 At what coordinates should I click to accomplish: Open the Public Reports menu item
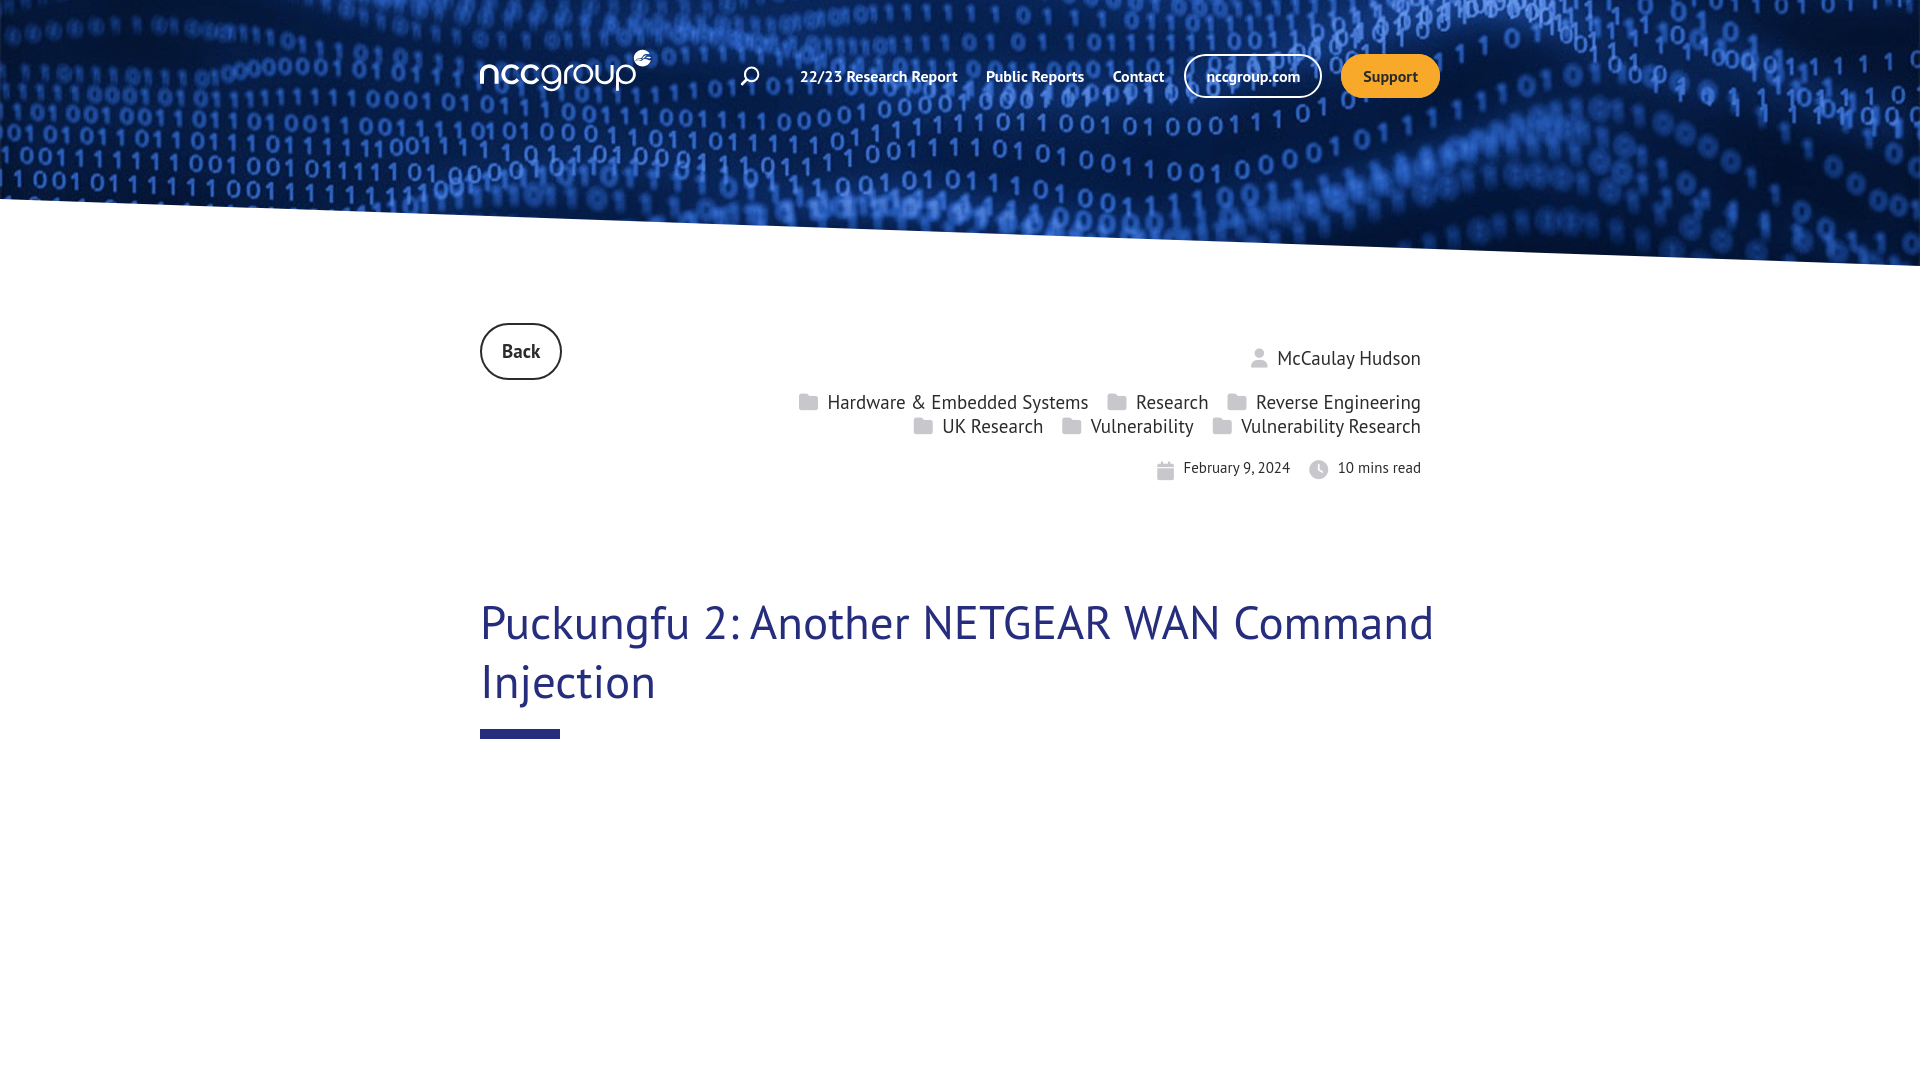click(1035, 75)
